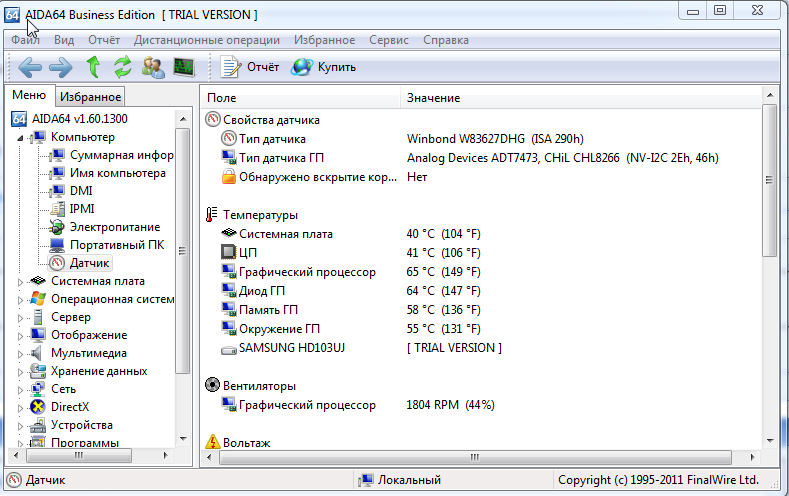Click the Отчёт report toolbar button
This screenshot has height=496, width=789.
tap(250, 67)
